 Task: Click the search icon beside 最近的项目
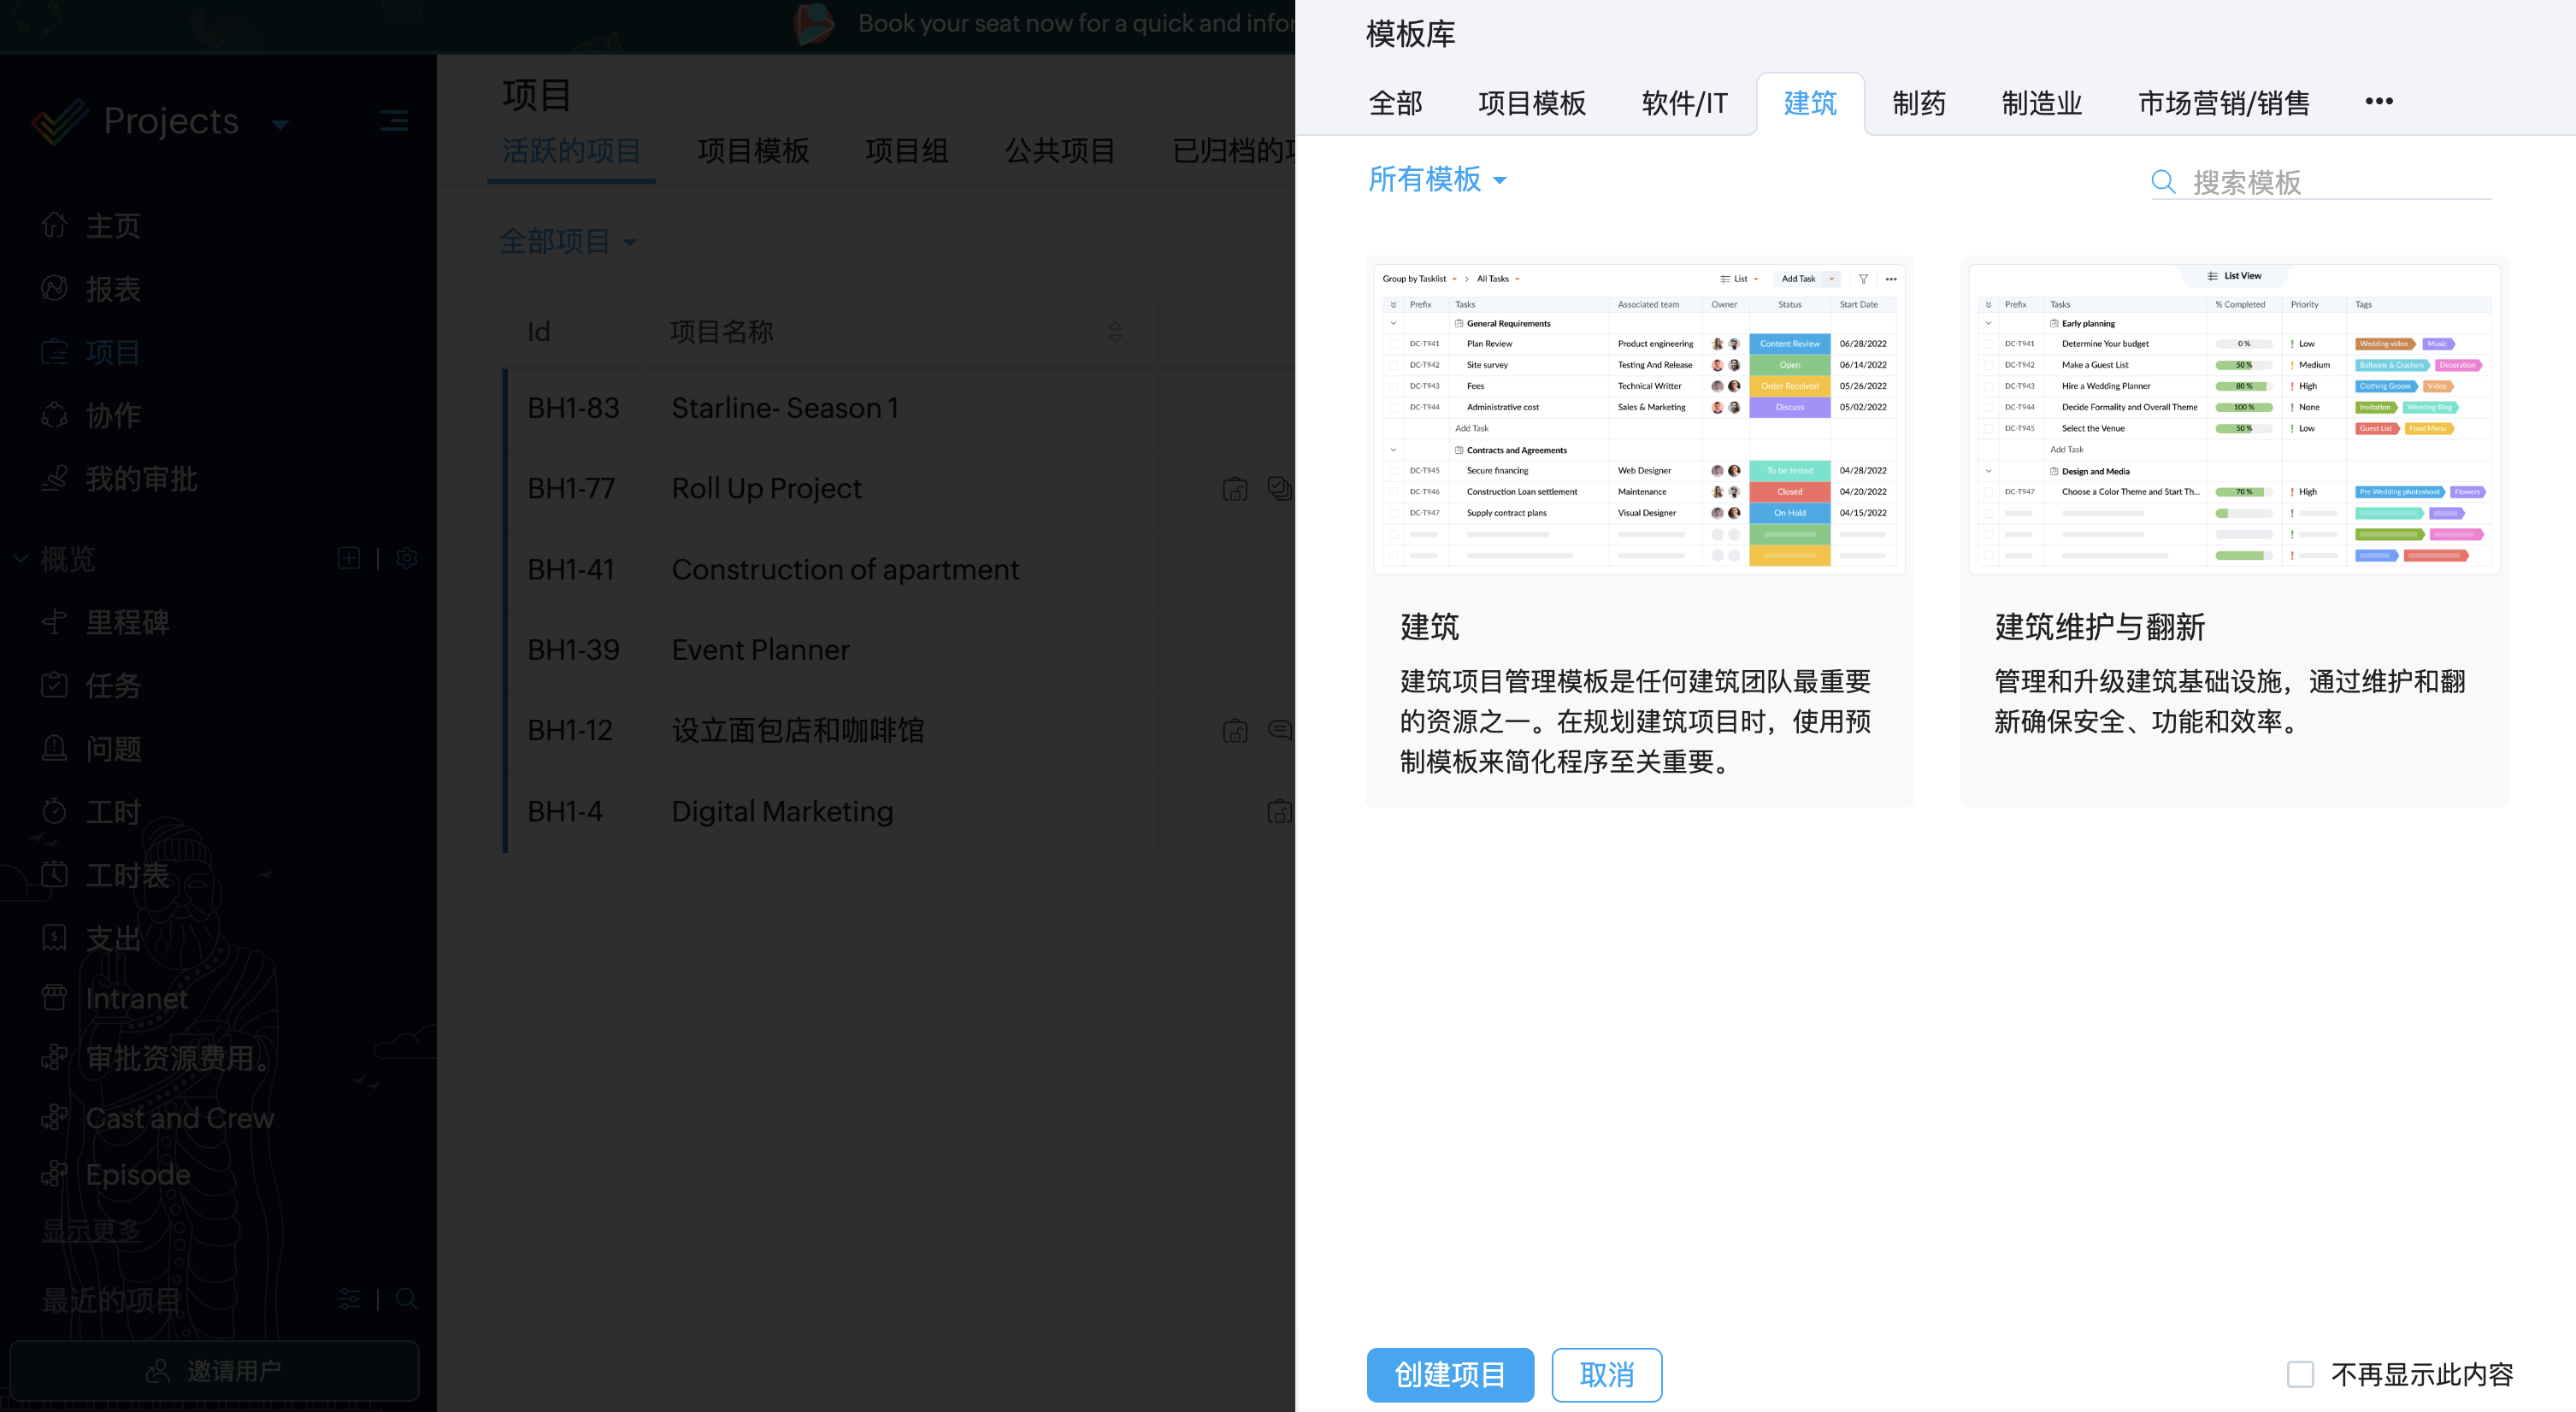pyautogui.click(x=407, y=1299)
